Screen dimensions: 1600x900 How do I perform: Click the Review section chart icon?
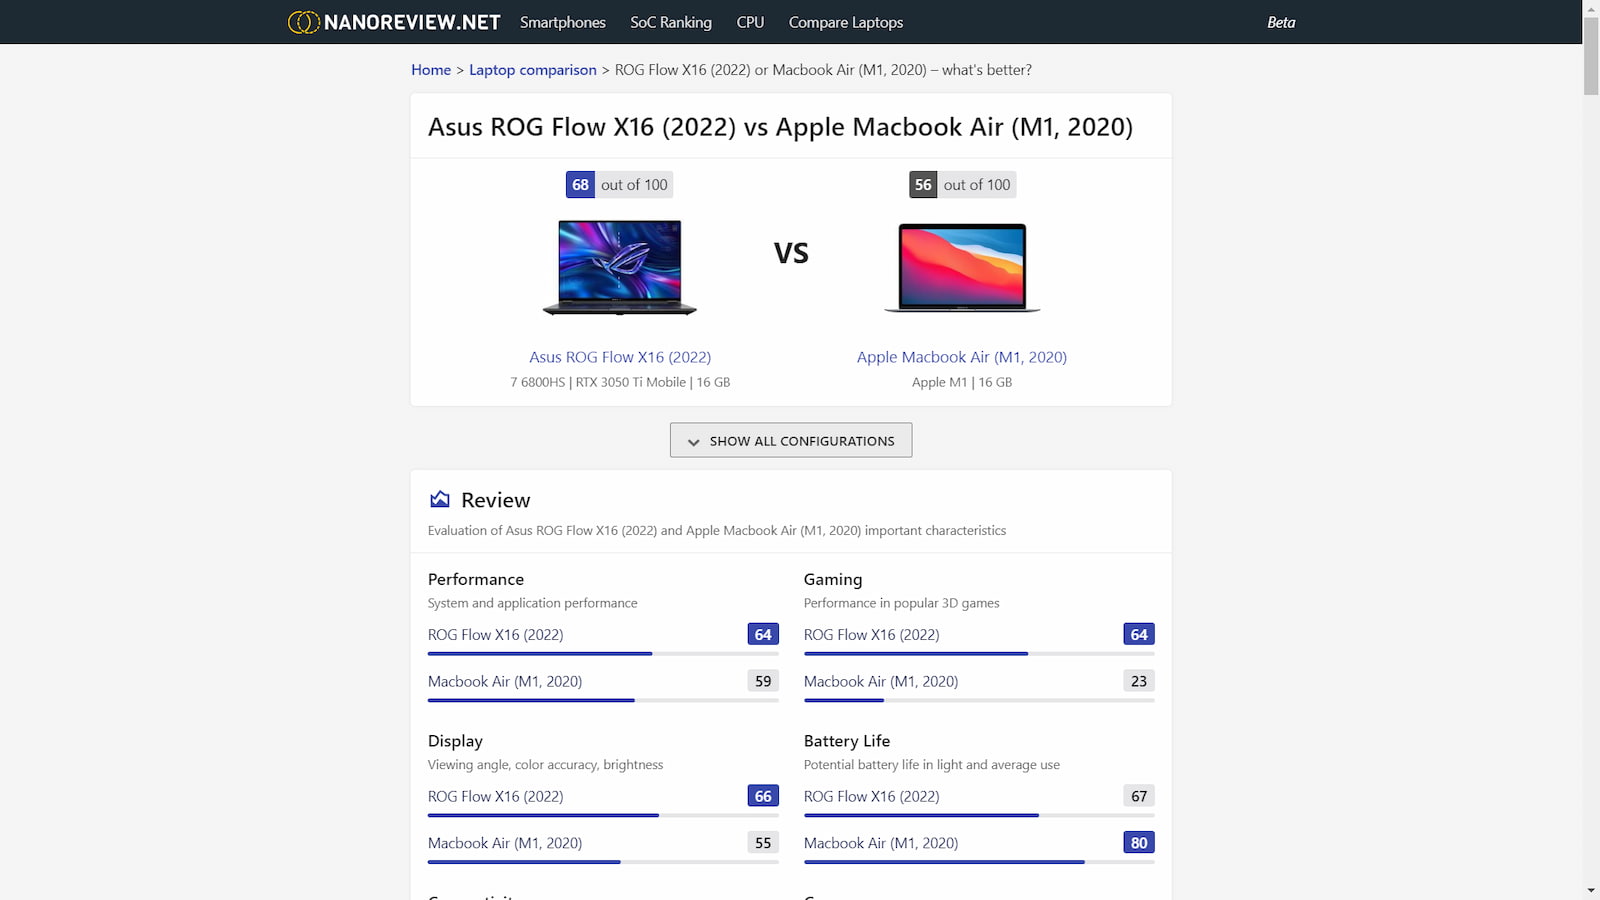click(440, 499)
